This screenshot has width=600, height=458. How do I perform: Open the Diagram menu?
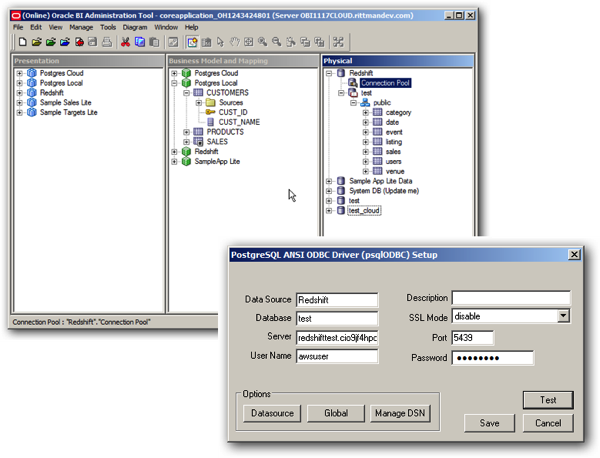point(135,27)
